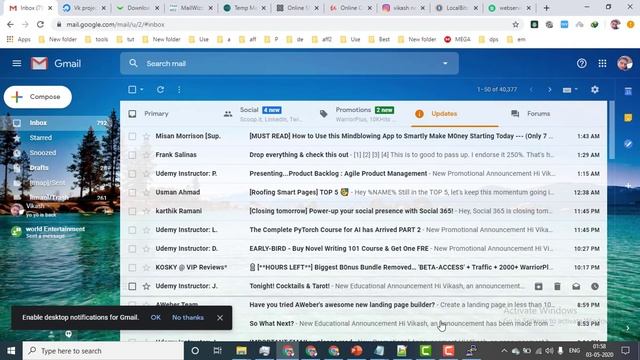Tick the checkbox for Misan Morrison email
Screen dimensions: 640x360
[132, 136]
